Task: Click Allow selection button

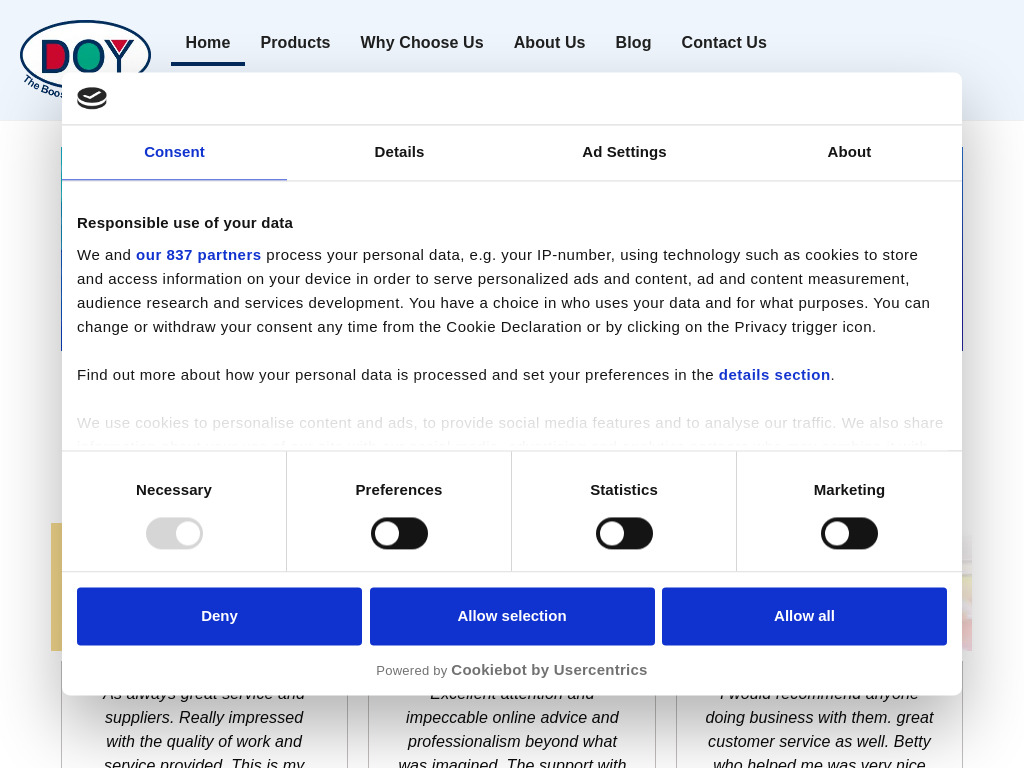Action: [x=512, y=616]
